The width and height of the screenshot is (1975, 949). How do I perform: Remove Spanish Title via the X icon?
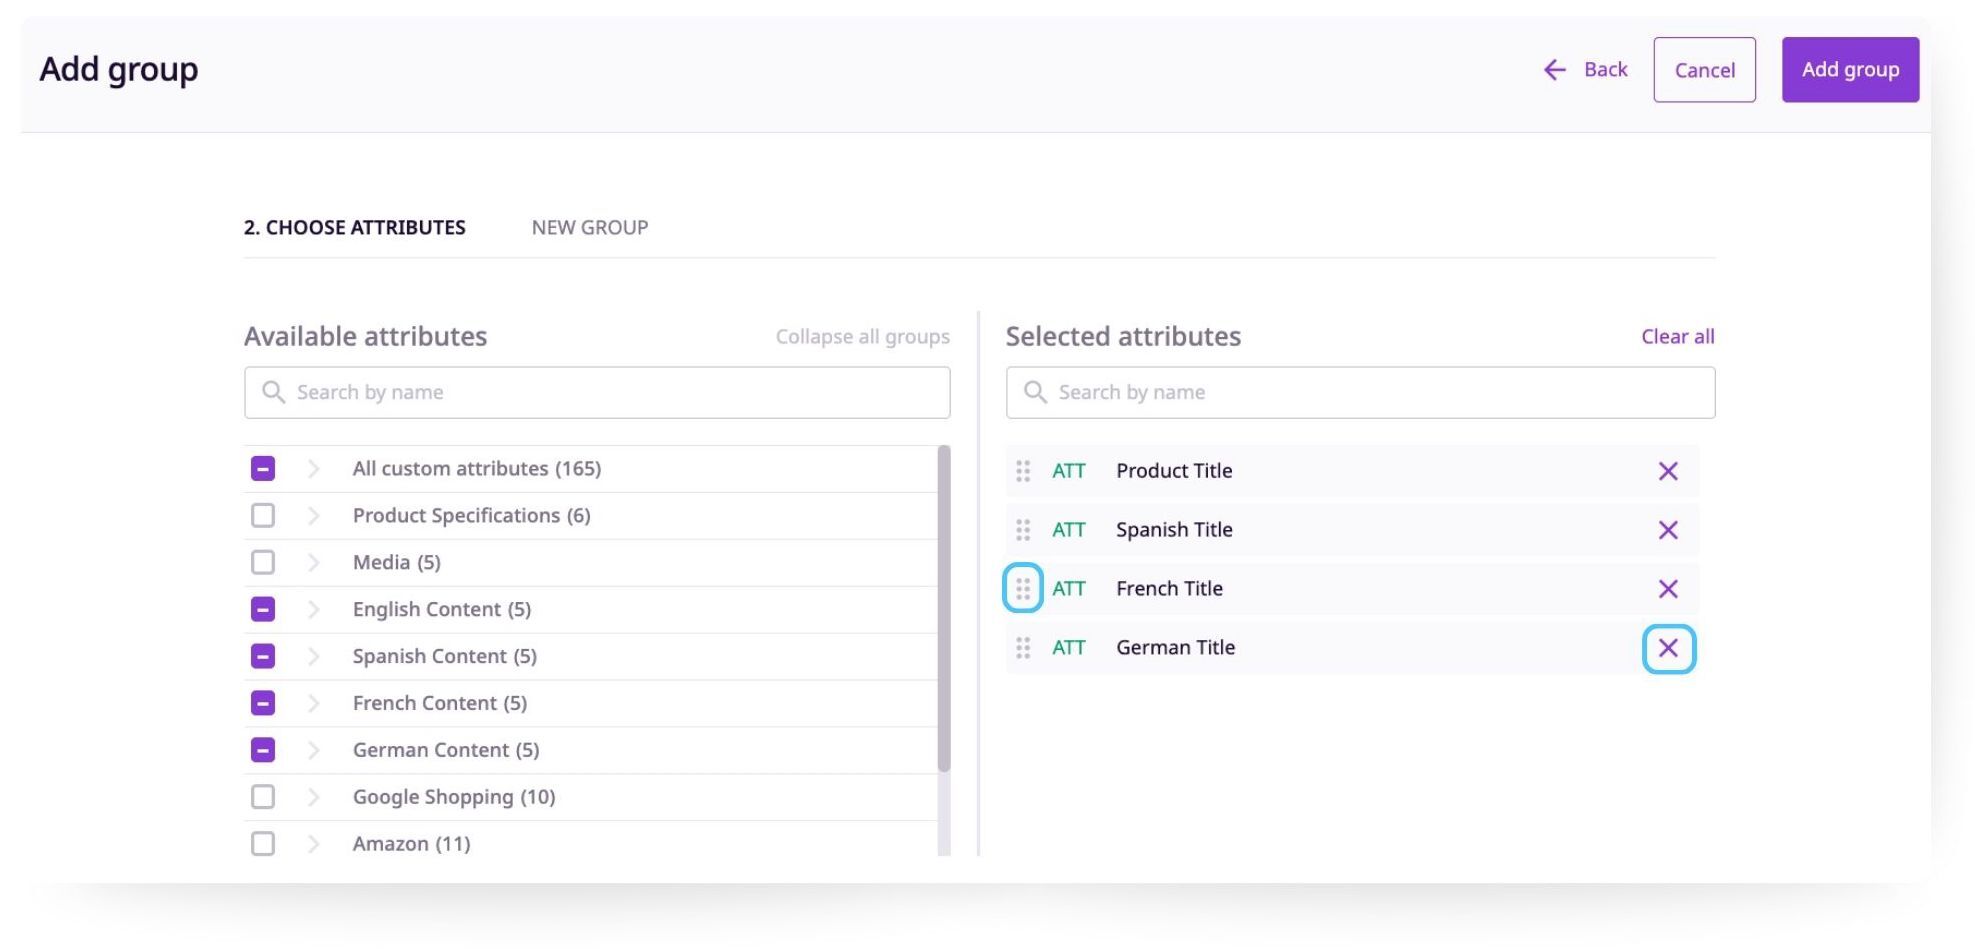click(x=1668, y=530)
